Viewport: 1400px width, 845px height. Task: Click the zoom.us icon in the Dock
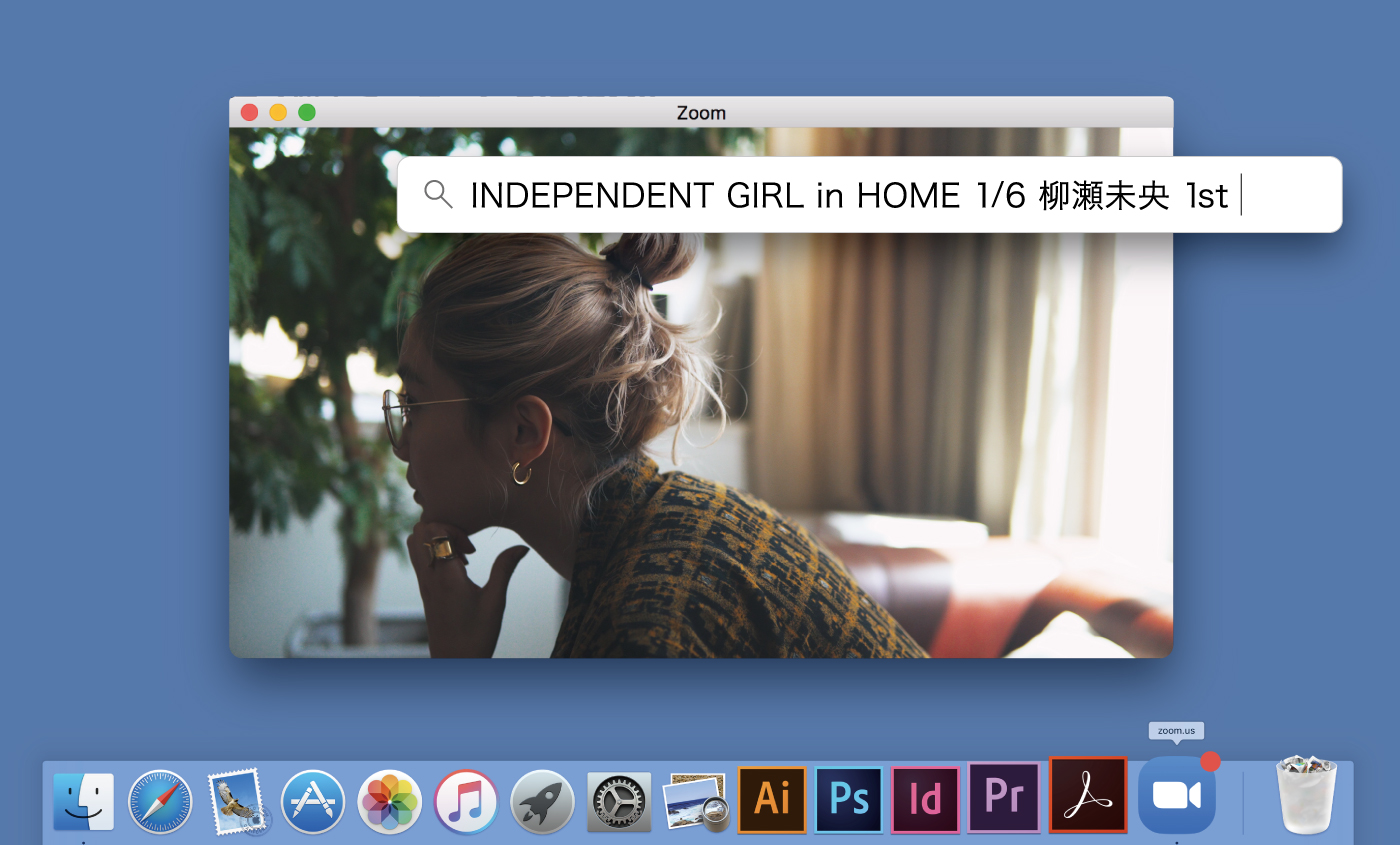pyautogui.click(x=1177, y=795)
